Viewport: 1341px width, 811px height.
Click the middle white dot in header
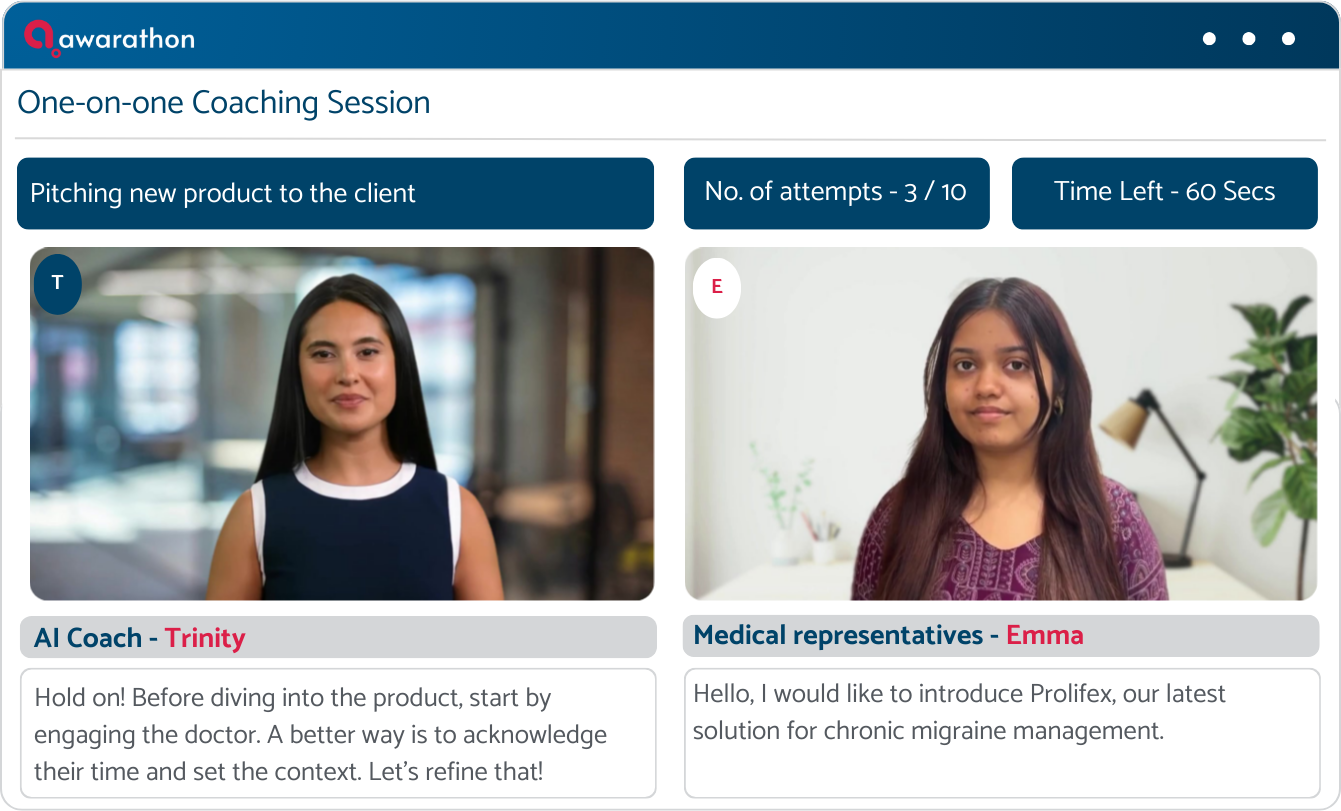click(x=1249, y=39)
